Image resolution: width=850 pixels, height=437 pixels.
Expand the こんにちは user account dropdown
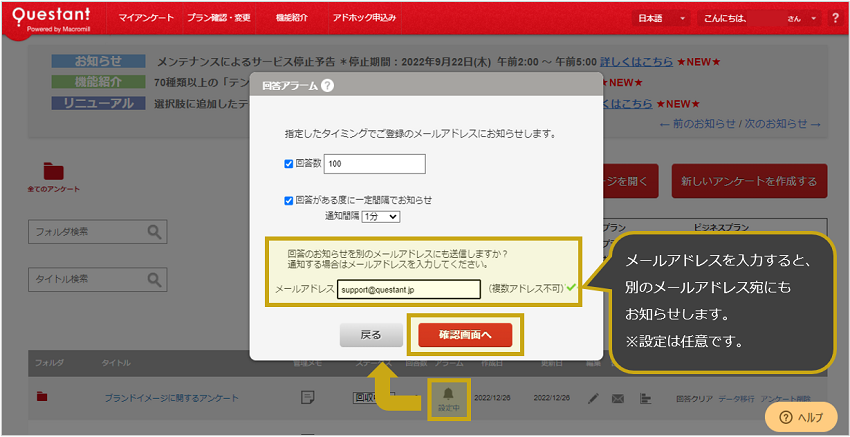click(759, 18)
